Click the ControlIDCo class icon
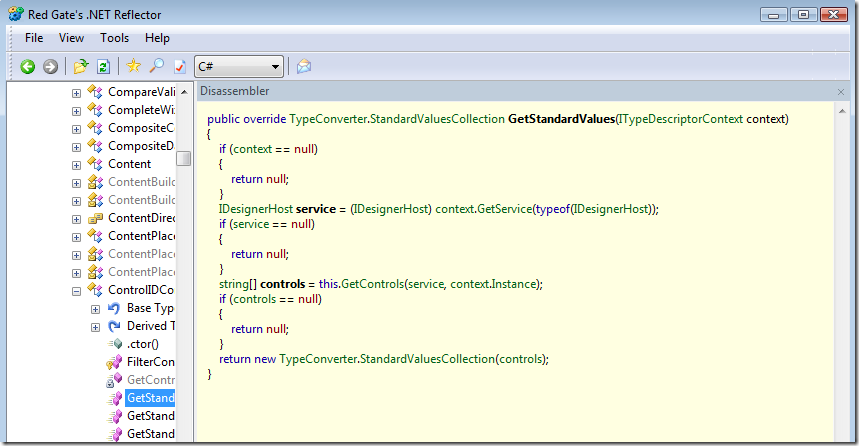 pyautogui.click(x=95, y=290)
